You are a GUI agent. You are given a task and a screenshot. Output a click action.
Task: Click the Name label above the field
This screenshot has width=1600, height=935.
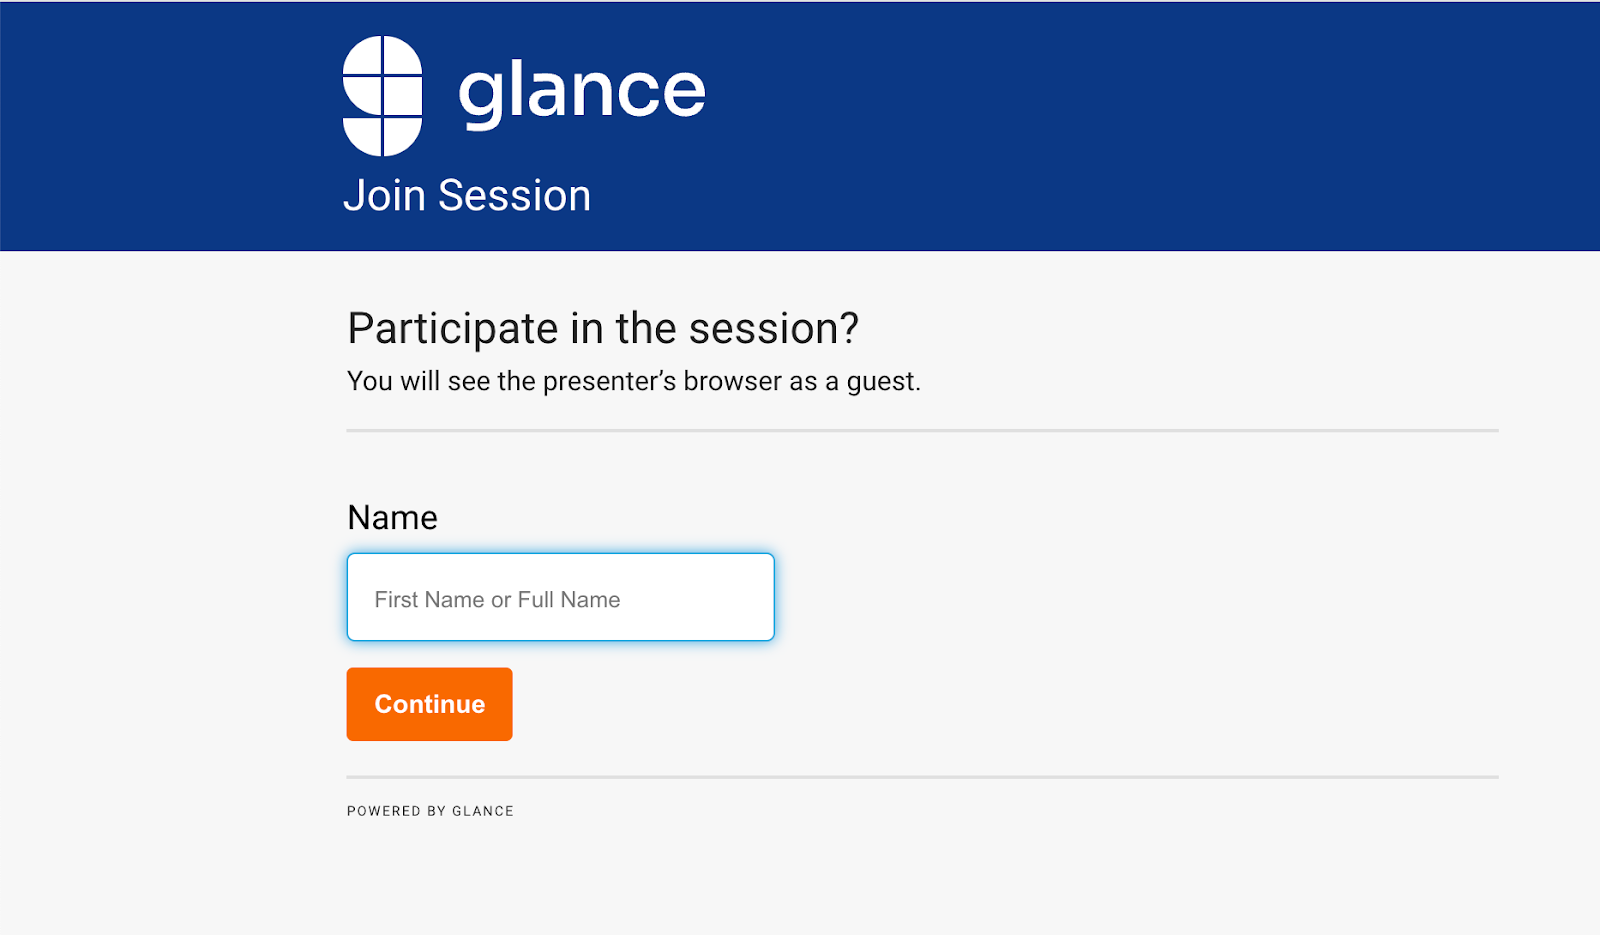(391, 518)
